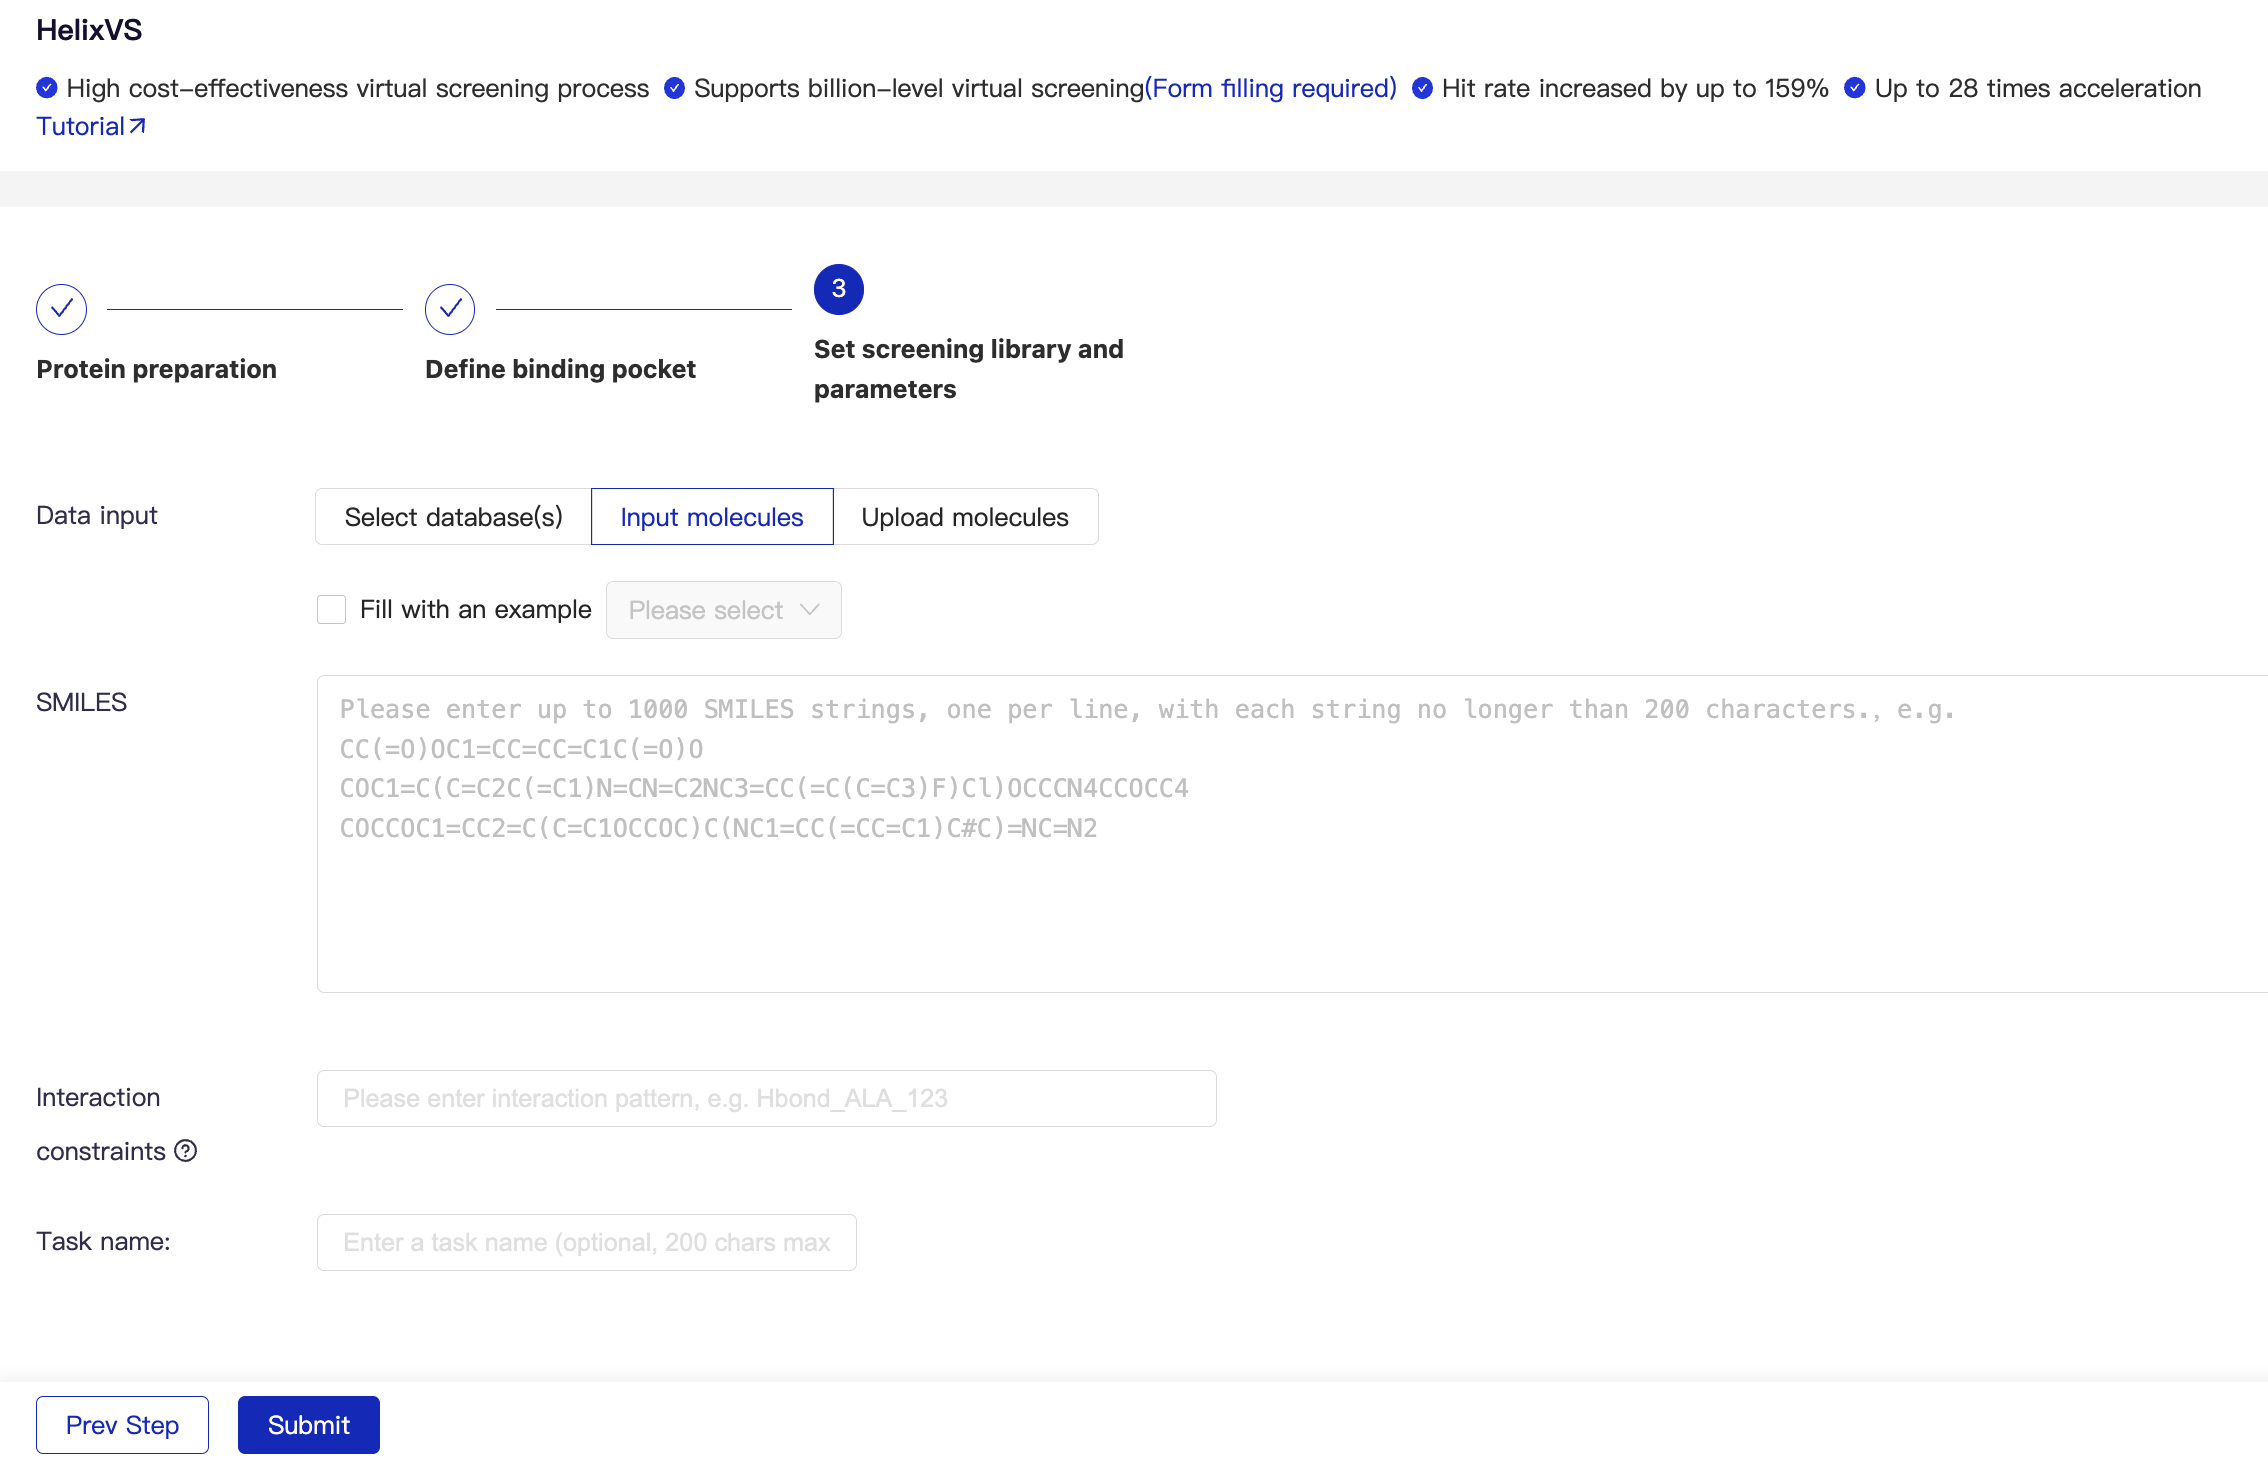Click the checkmark icon before Hit rate increased

tap(1422, 88)
